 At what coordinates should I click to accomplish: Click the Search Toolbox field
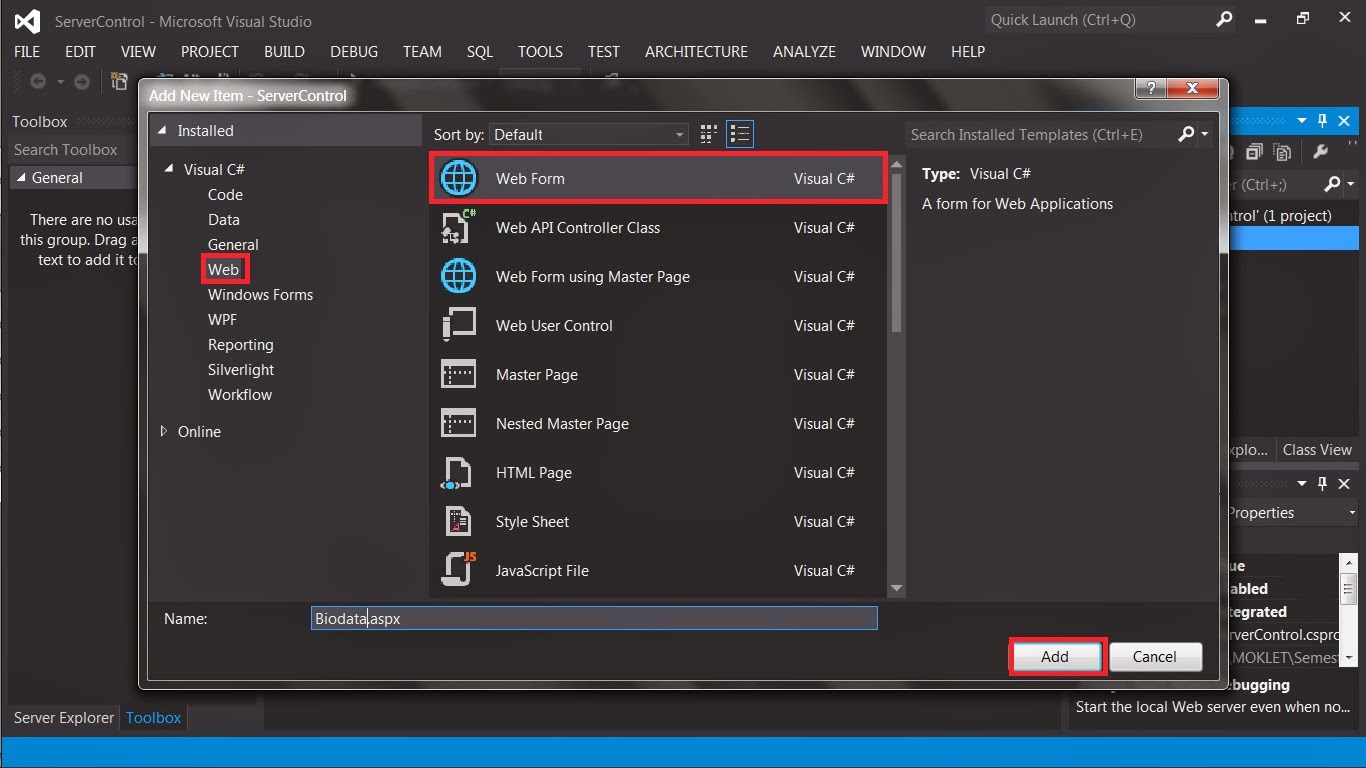pos(72,150)
